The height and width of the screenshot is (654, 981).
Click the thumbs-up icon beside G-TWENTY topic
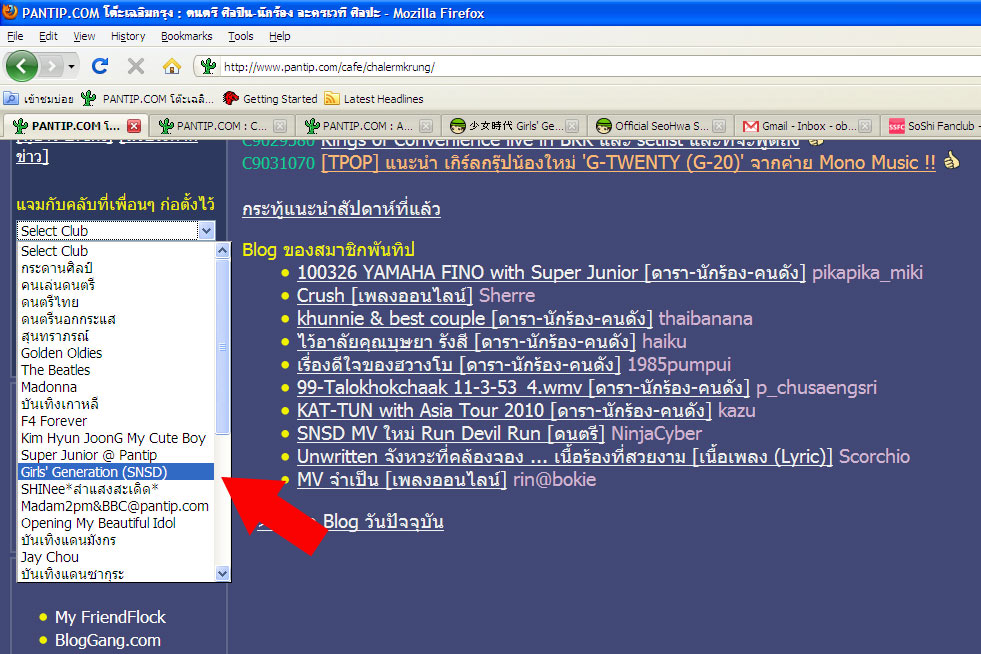pyautogui.click(x=951, y=161)
